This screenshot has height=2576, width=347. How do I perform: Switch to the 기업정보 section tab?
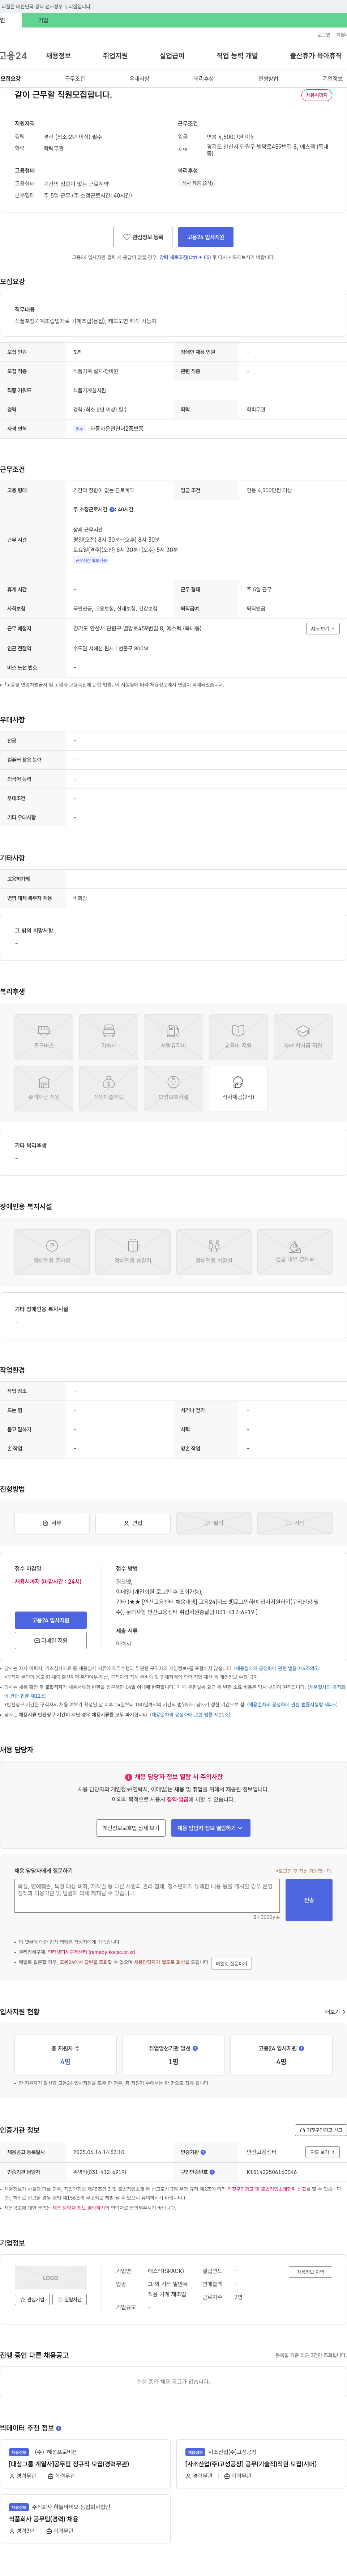tap(332, 79)
